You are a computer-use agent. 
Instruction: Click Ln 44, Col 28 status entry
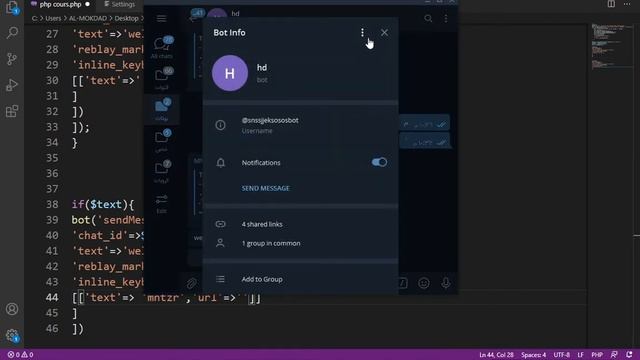[x=496, y=355]
